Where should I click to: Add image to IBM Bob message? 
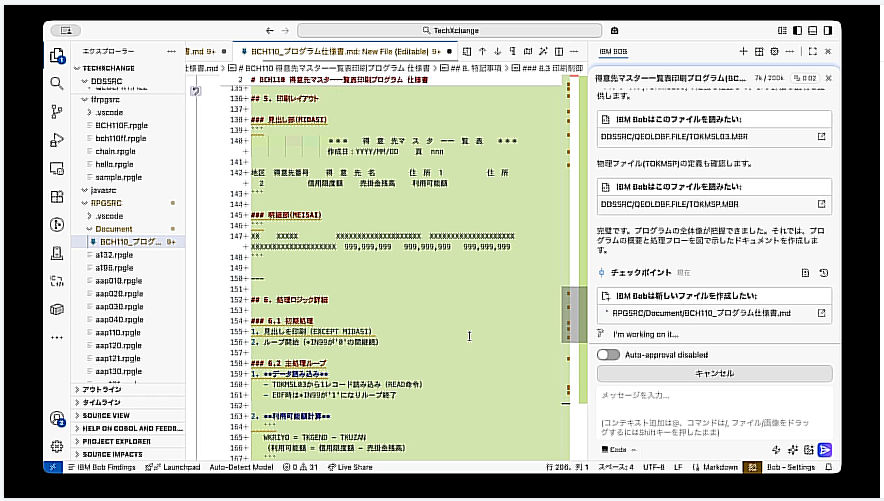(x=809, y=450)
